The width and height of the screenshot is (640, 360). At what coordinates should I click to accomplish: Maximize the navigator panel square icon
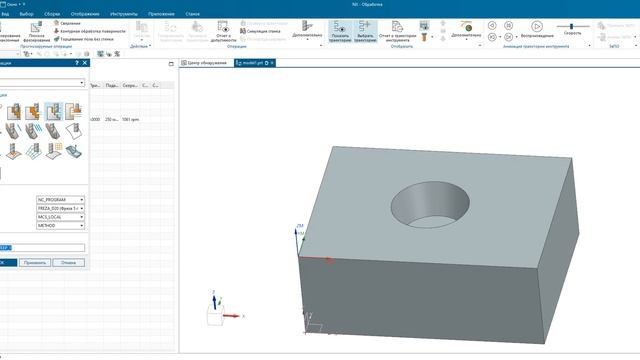[x=171, y=64]
